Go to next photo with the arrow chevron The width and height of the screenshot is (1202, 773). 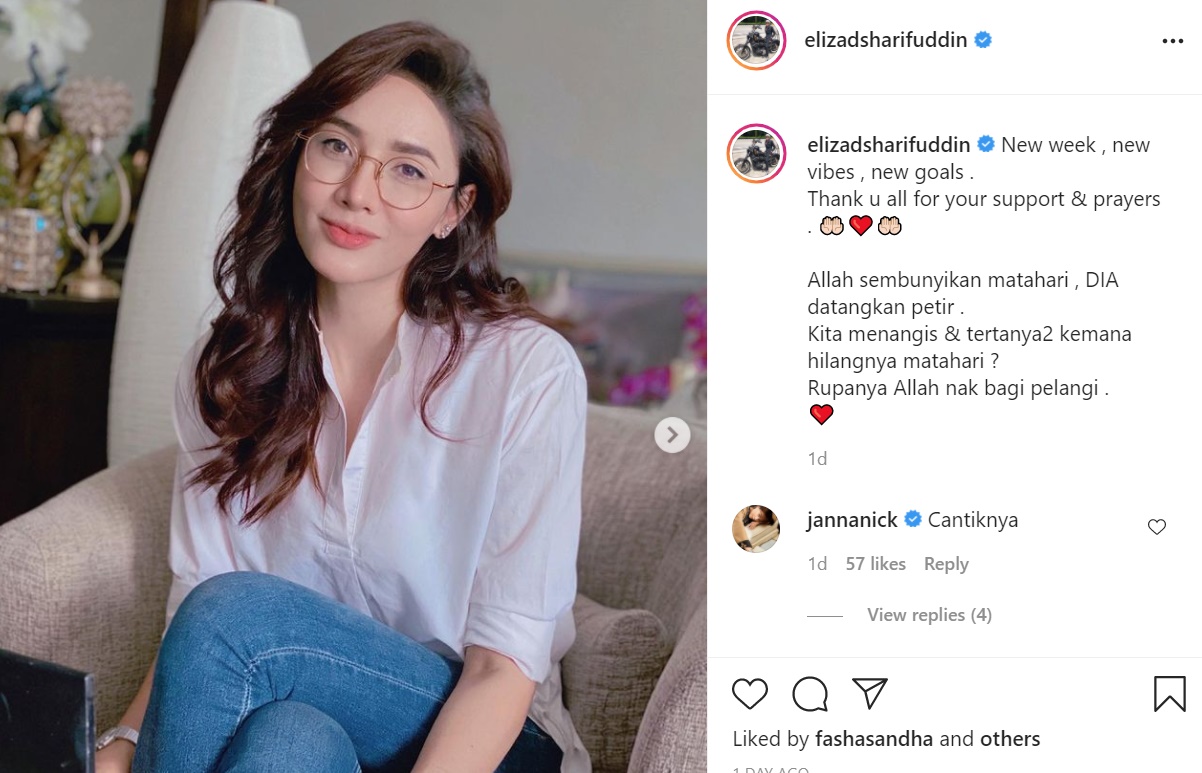[x=673, y=435]
